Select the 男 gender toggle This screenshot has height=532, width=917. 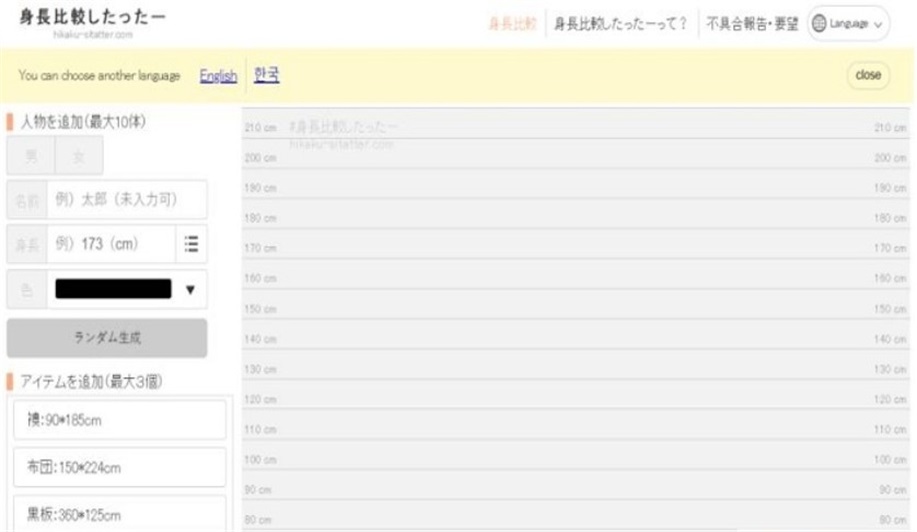(x=31, y=156)
